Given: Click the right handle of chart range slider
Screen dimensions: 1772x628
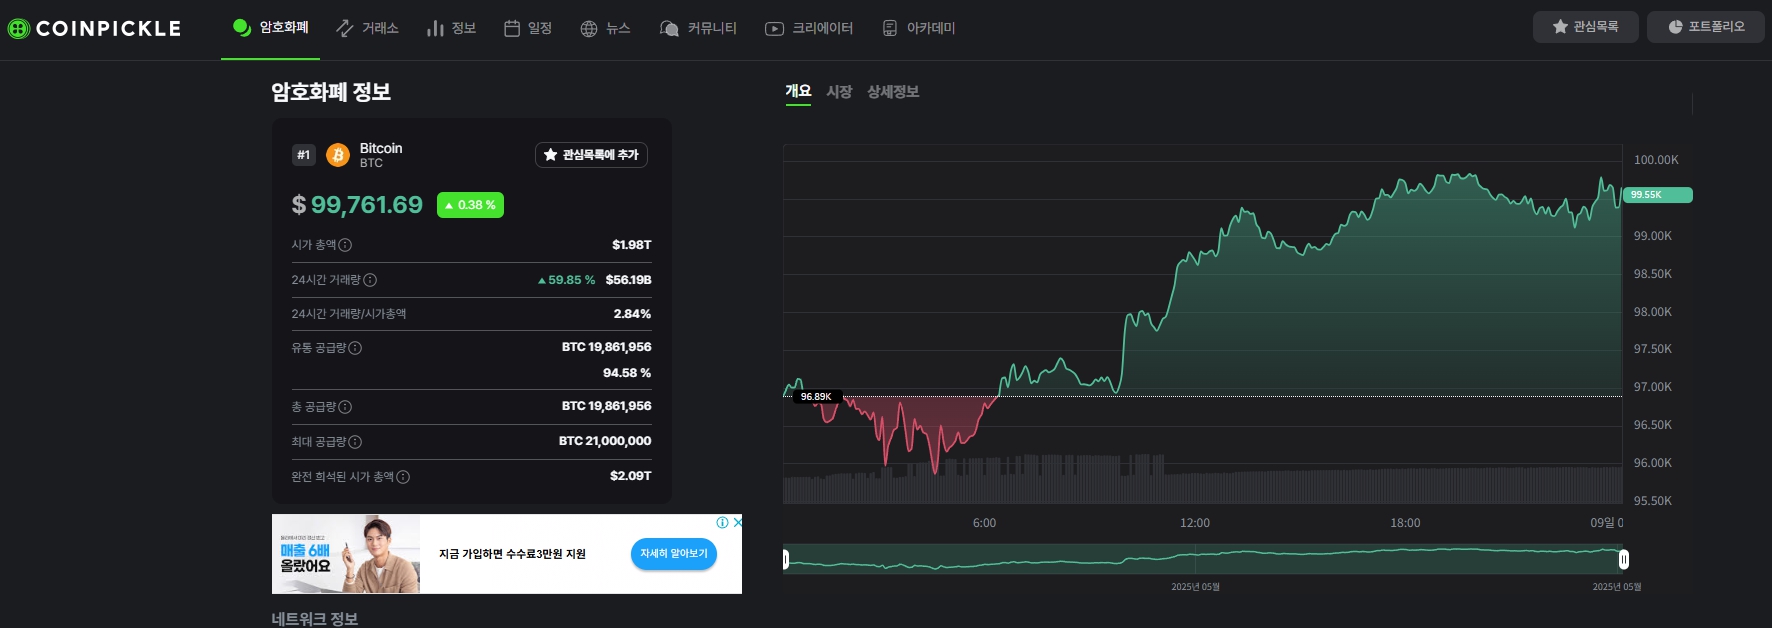Looking at the screenshot, I should pos(1624,559).
